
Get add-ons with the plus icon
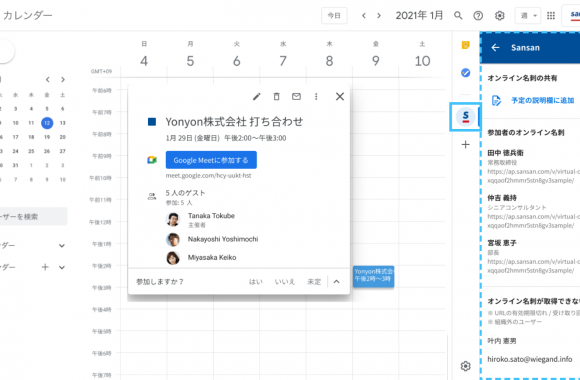(x=465, y=144)
